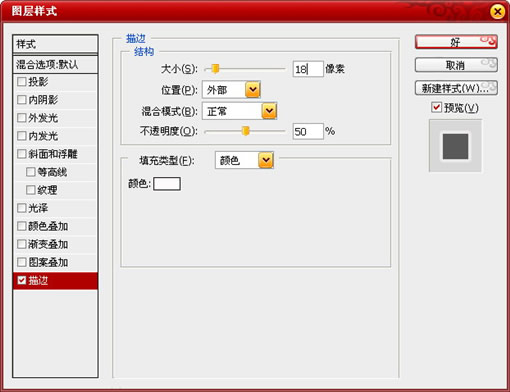Image resolution: width=510 pixels, height=392 pixels.
Task: Open the 颜色 stroke color swatch
Action: point(167,184)
